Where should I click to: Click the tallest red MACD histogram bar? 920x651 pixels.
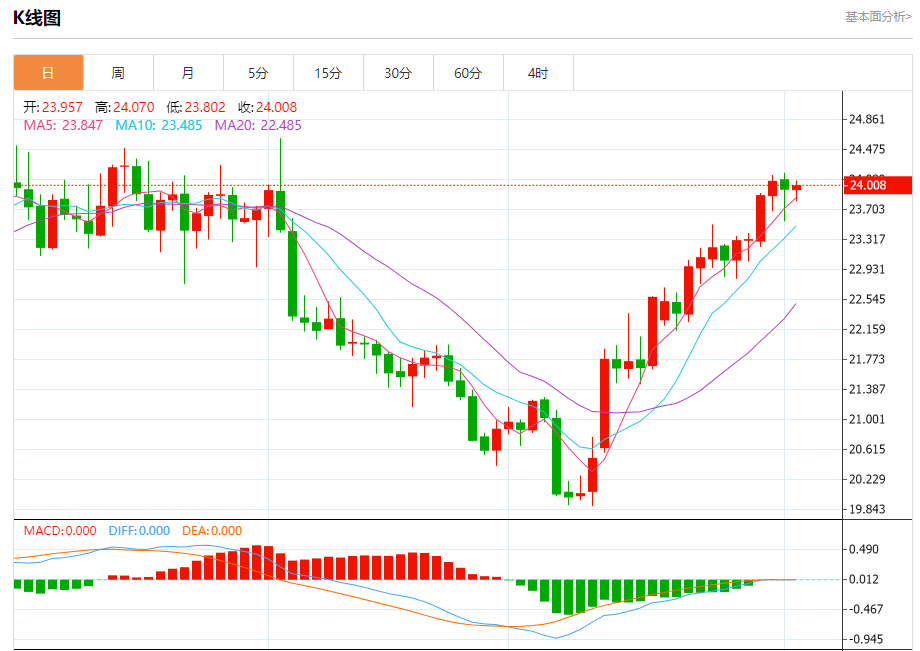coord(256,562)
